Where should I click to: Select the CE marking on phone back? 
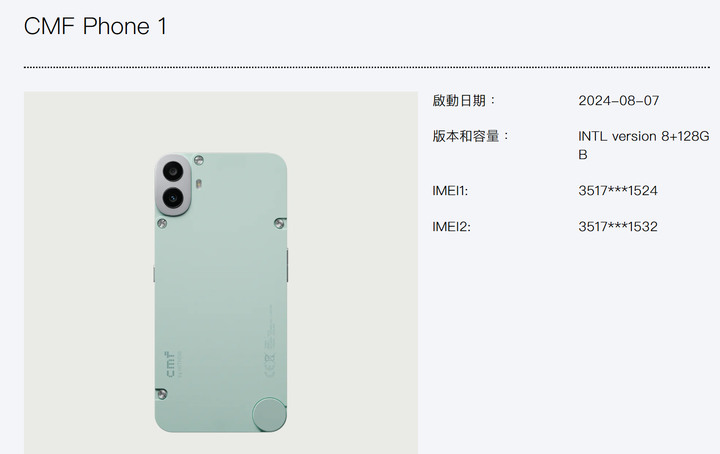tap(270, 365)
